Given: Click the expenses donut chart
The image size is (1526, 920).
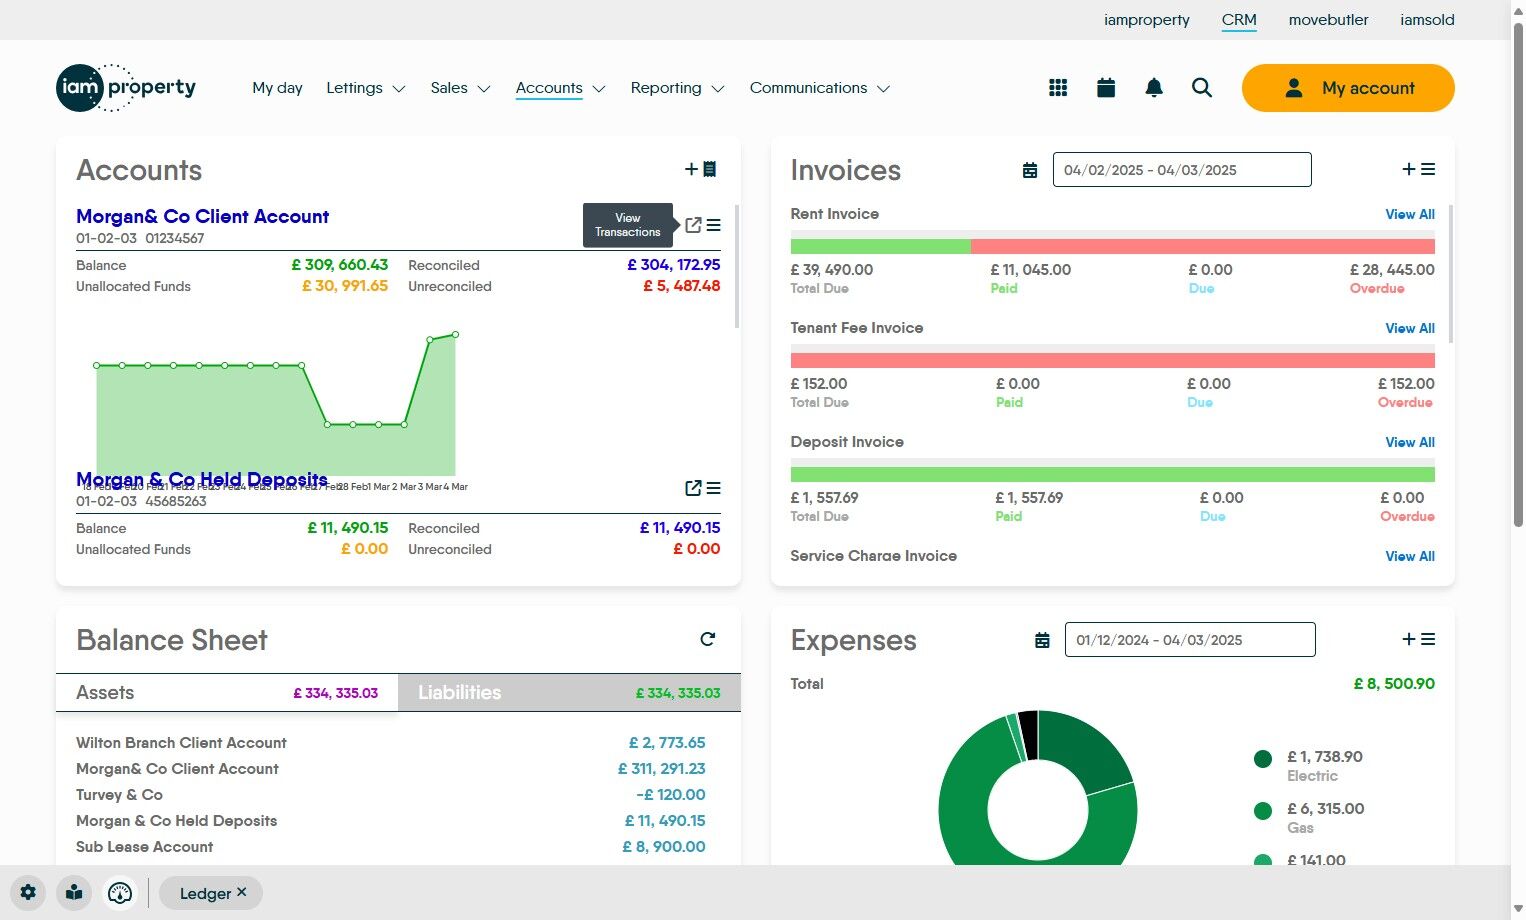Looking at the screenshot, I should [x=1038, y=790].
